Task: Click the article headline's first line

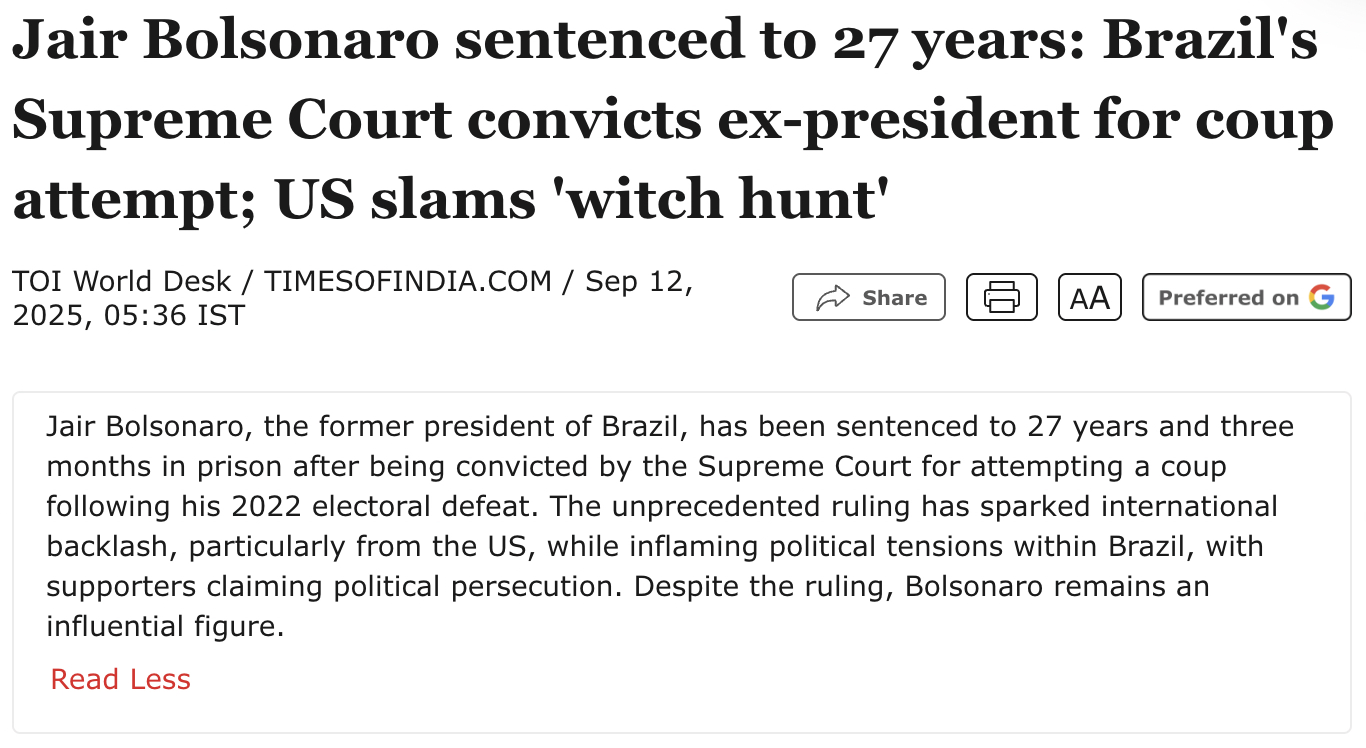Action: pyautogui.click(x=665, y=42)
